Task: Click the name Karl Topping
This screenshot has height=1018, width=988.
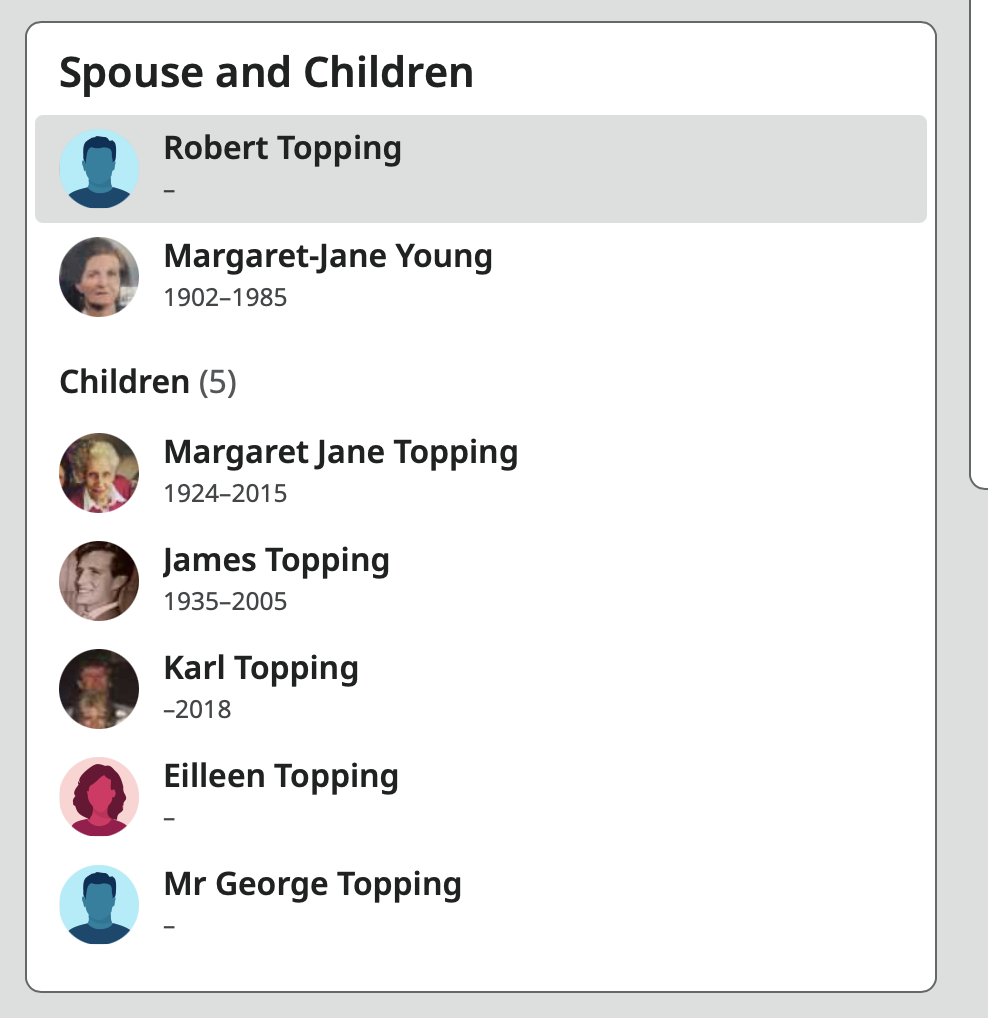Action: coord(261,668)
